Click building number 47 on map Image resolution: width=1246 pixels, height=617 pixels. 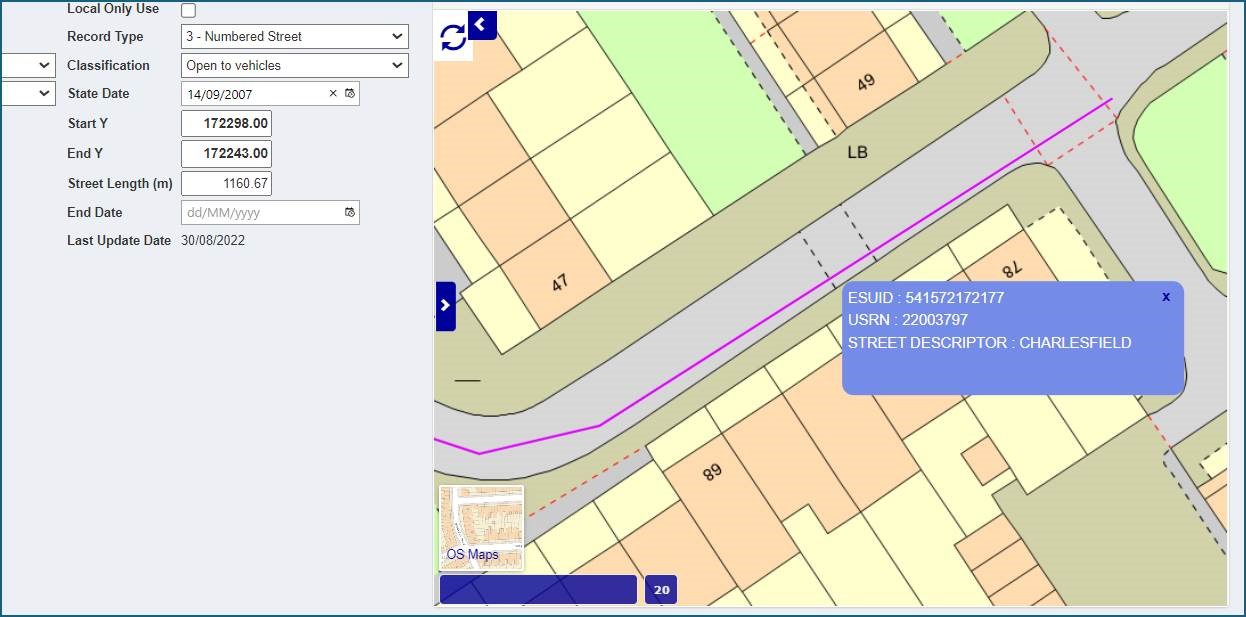[x=560, y=283]
